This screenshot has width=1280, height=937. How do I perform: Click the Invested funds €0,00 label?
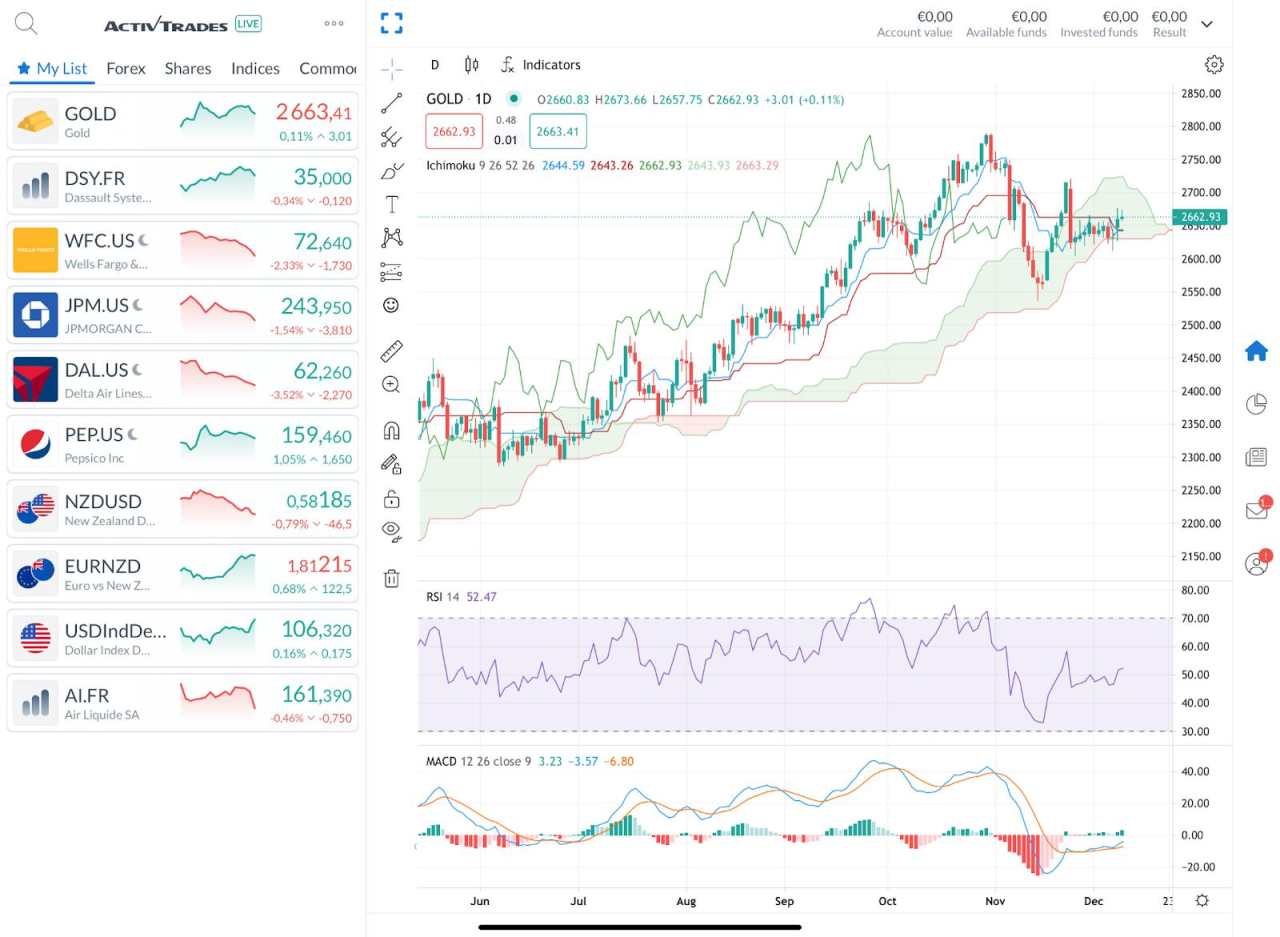click(x=1099, y=24)
